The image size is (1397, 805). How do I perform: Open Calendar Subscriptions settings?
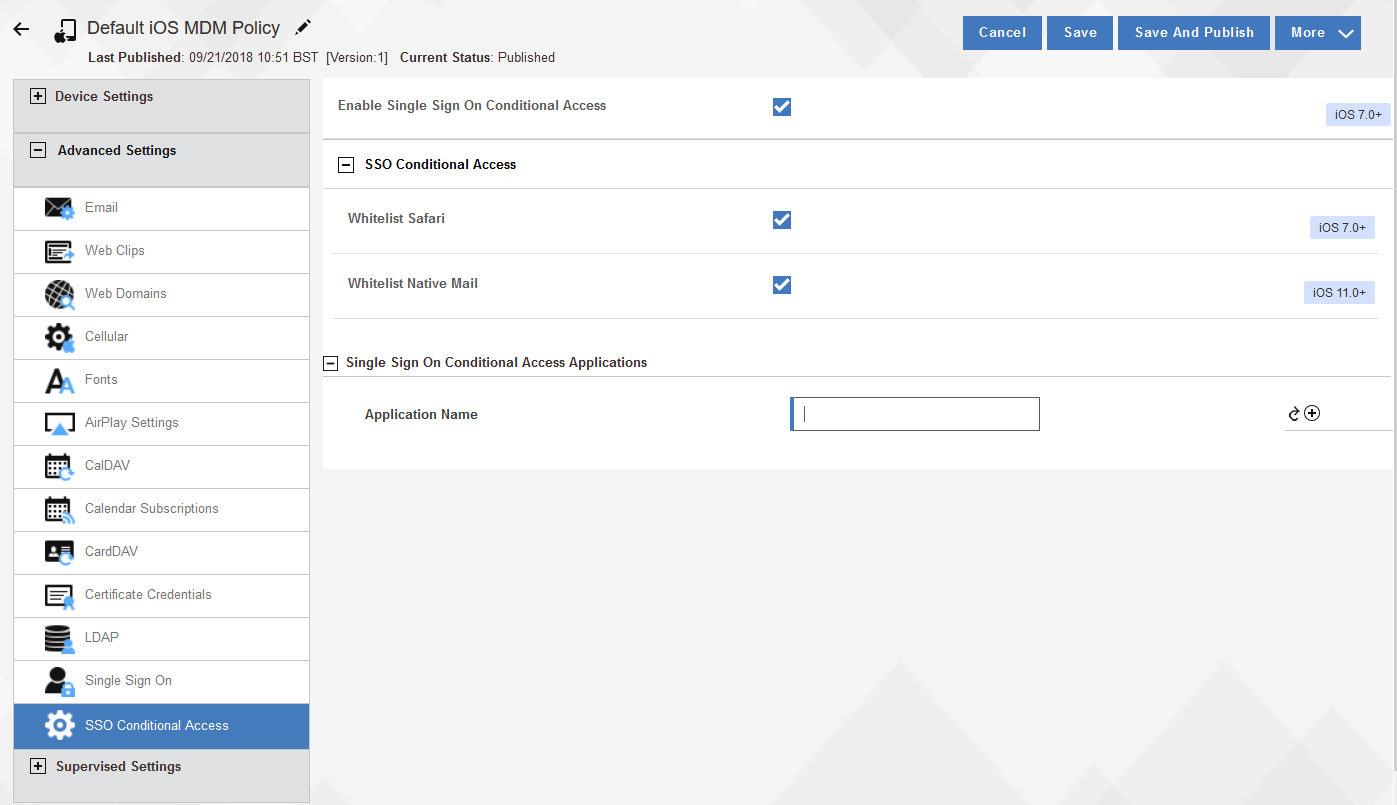point(161,509)
